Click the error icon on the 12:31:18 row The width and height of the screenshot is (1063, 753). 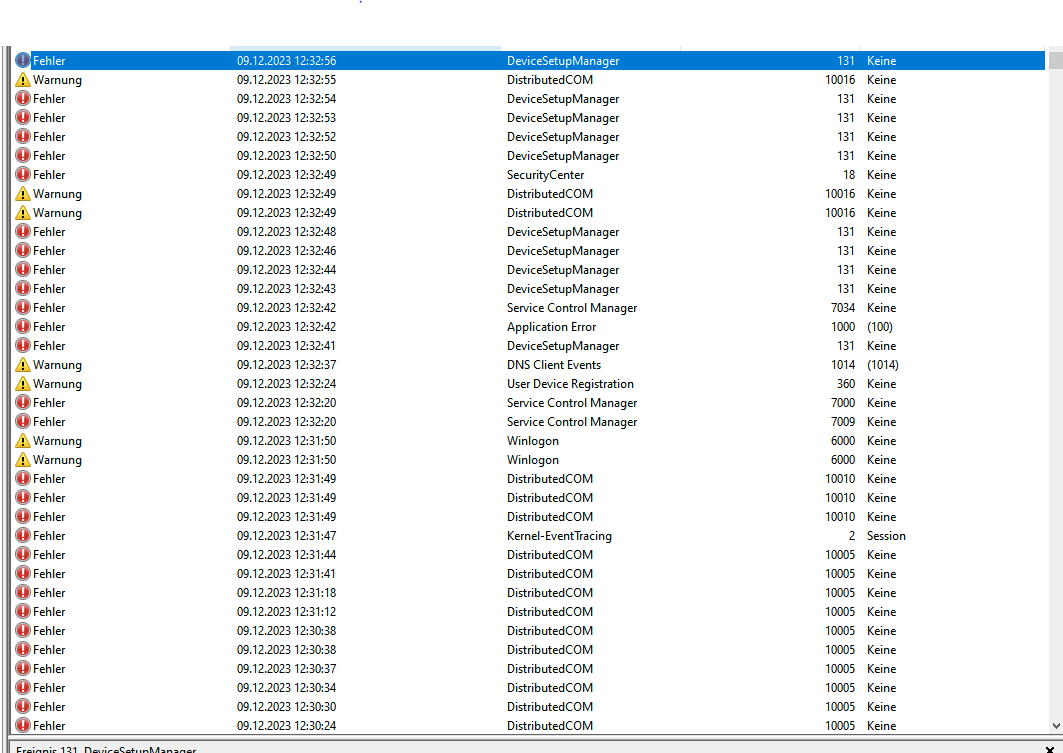point(22,592)
